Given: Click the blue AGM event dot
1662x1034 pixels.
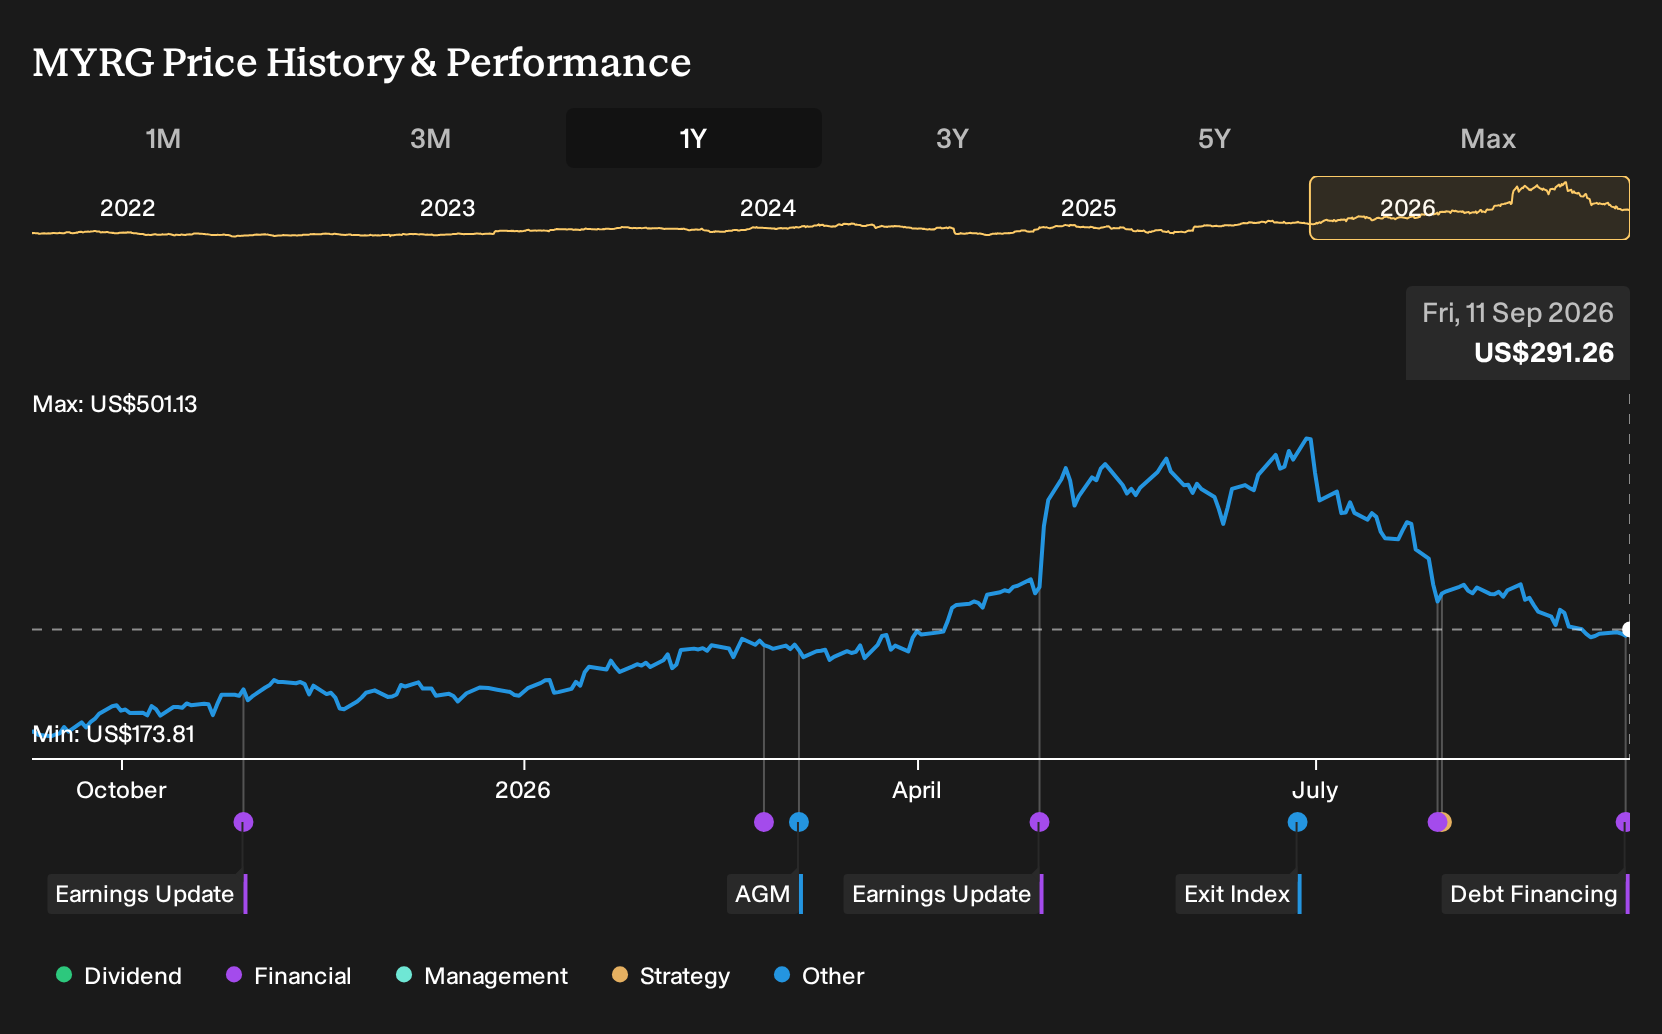Looking at the screenshot, I should click(x=799, y=822).
